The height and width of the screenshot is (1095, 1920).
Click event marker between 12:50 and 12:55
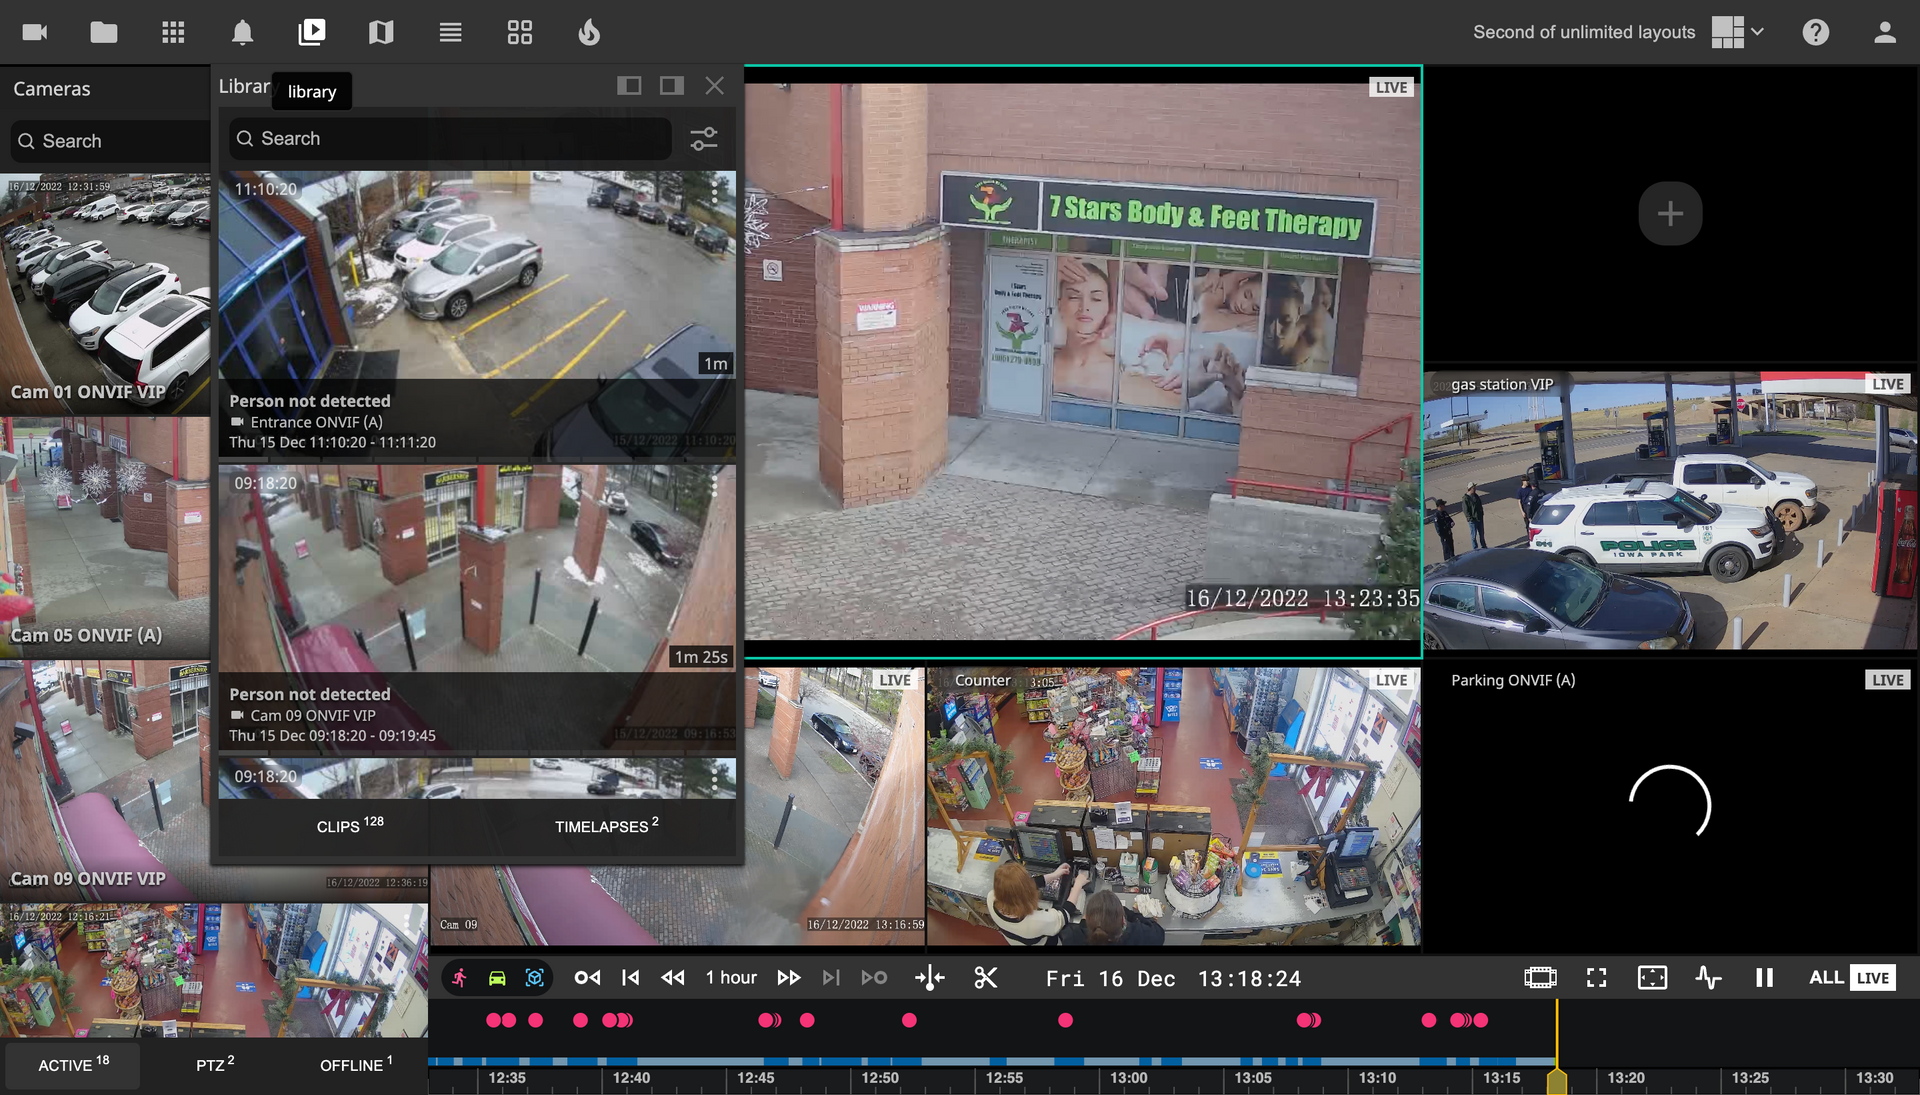pyautogui.click(x=909, y=1020)
